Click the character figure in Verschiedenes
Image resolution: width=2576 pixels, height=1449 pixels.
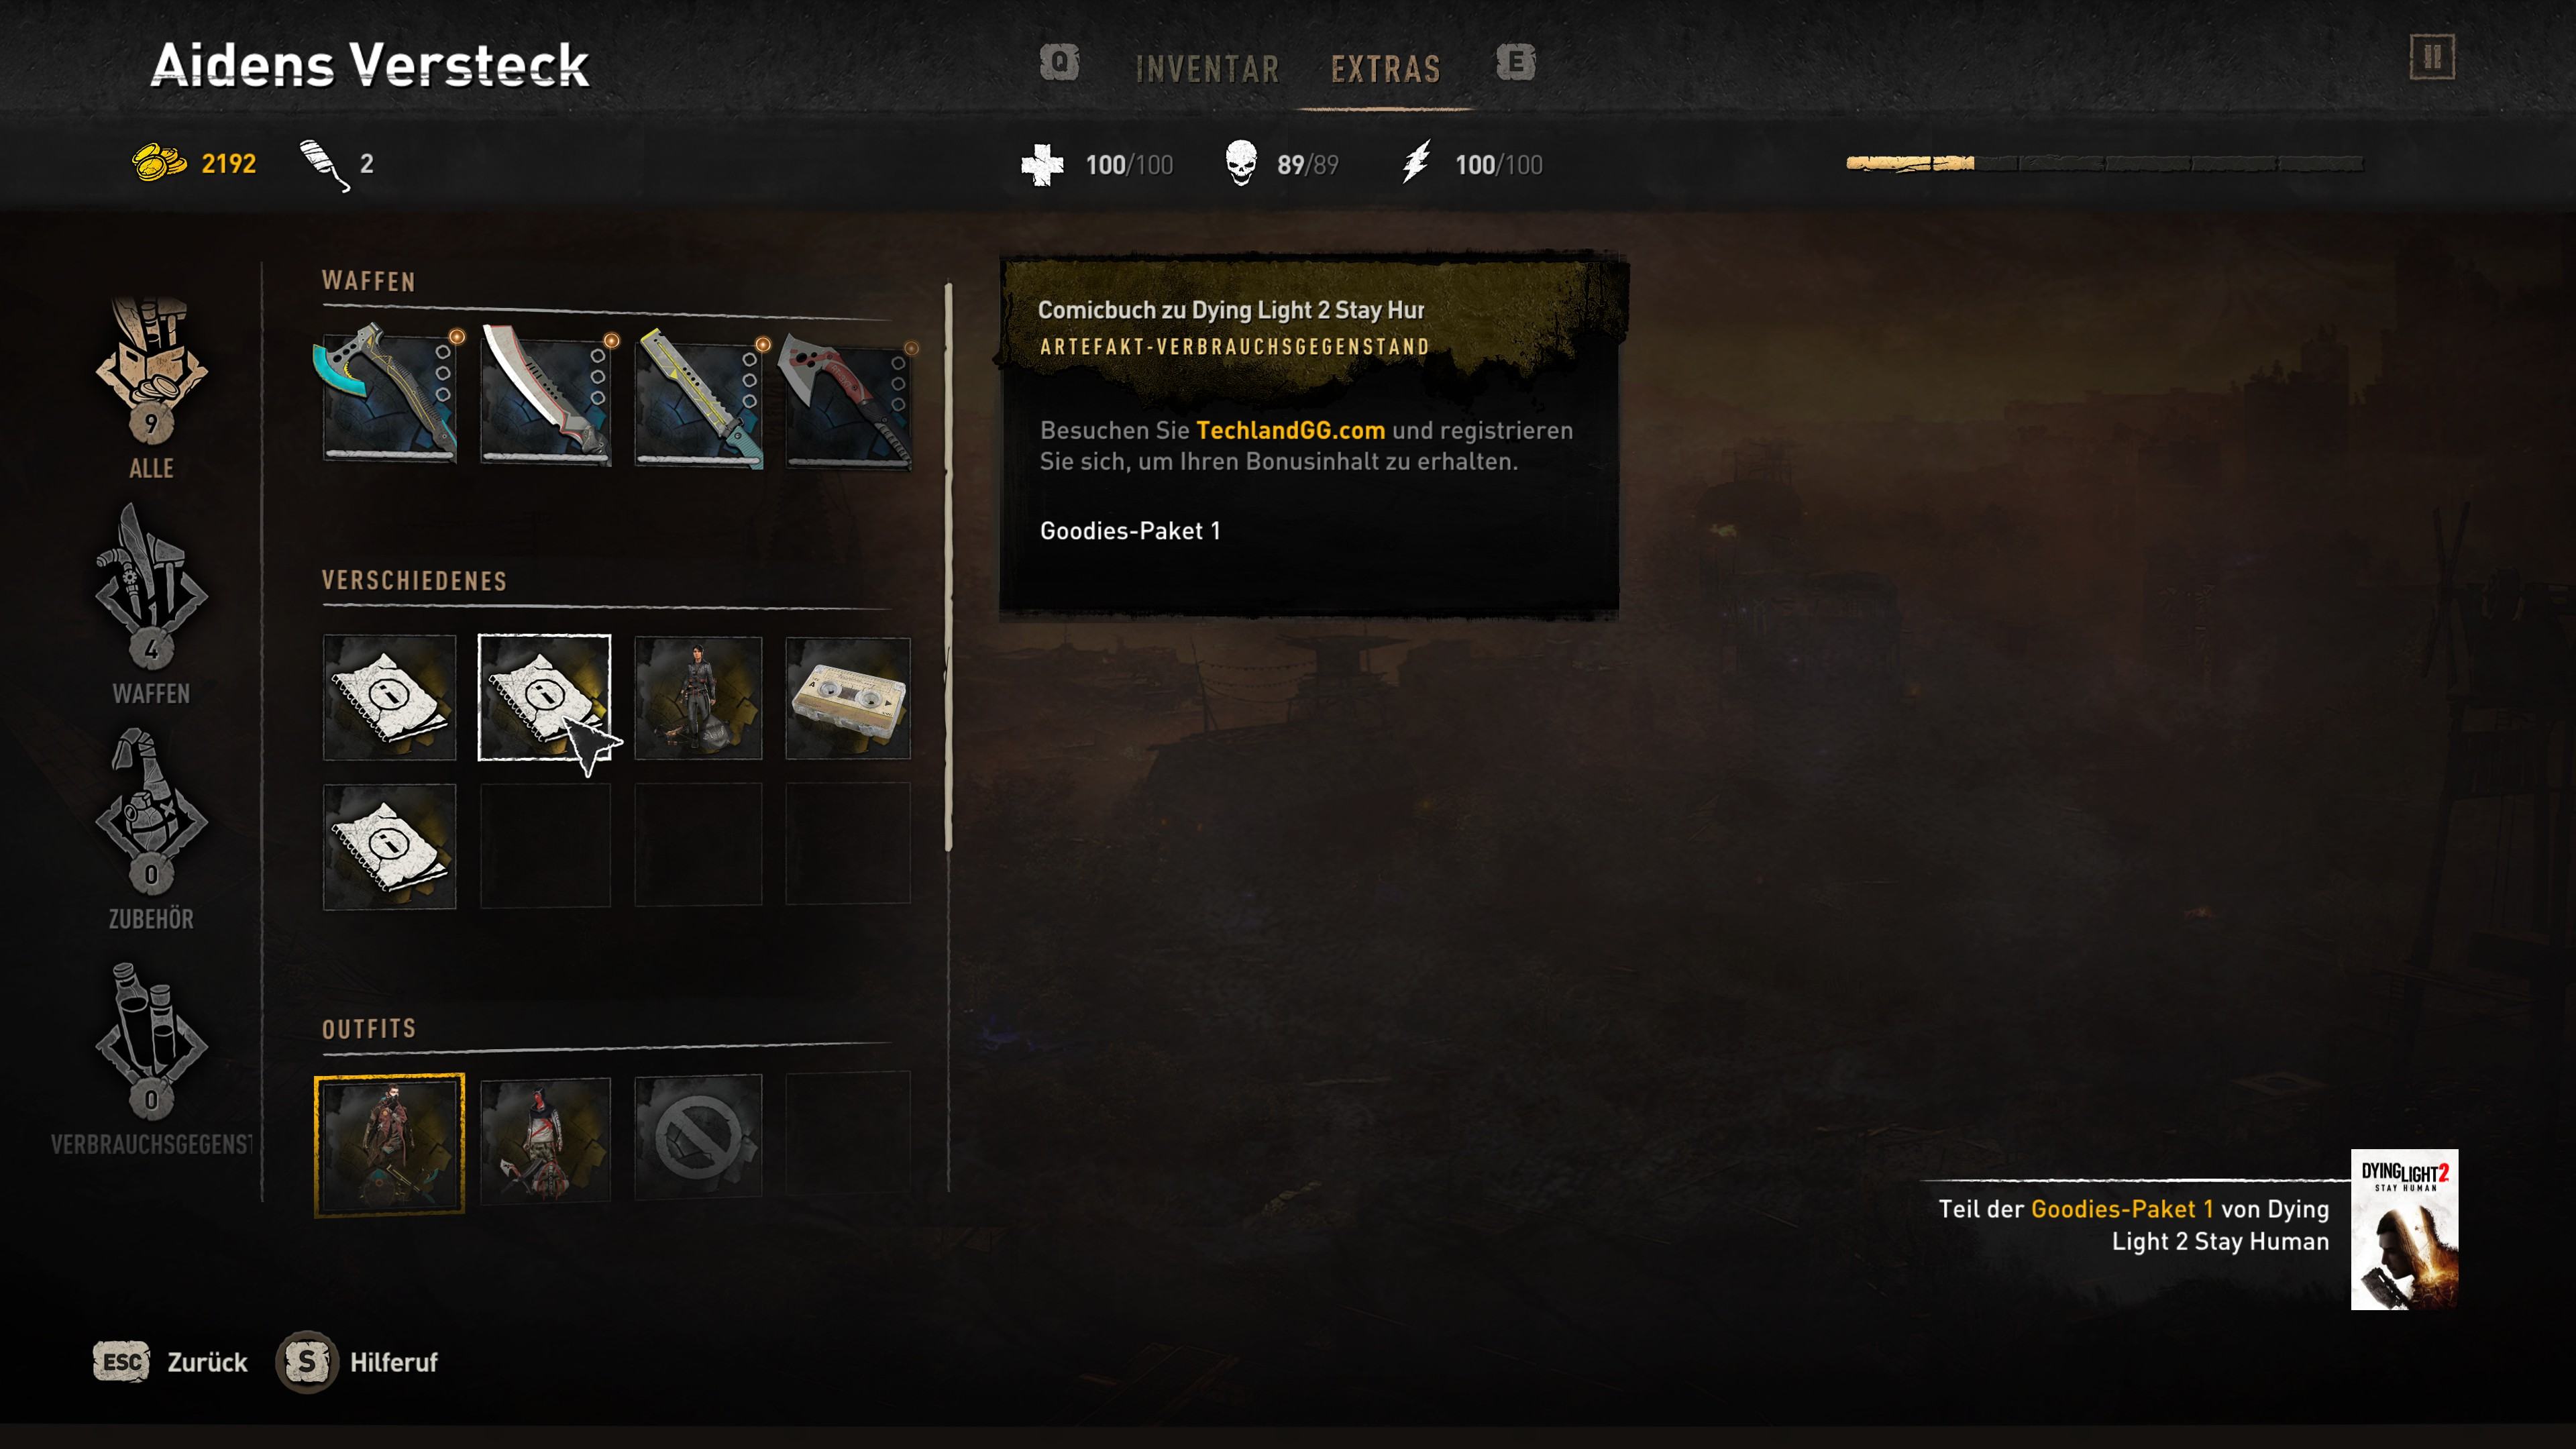click(x=698, y=697)
